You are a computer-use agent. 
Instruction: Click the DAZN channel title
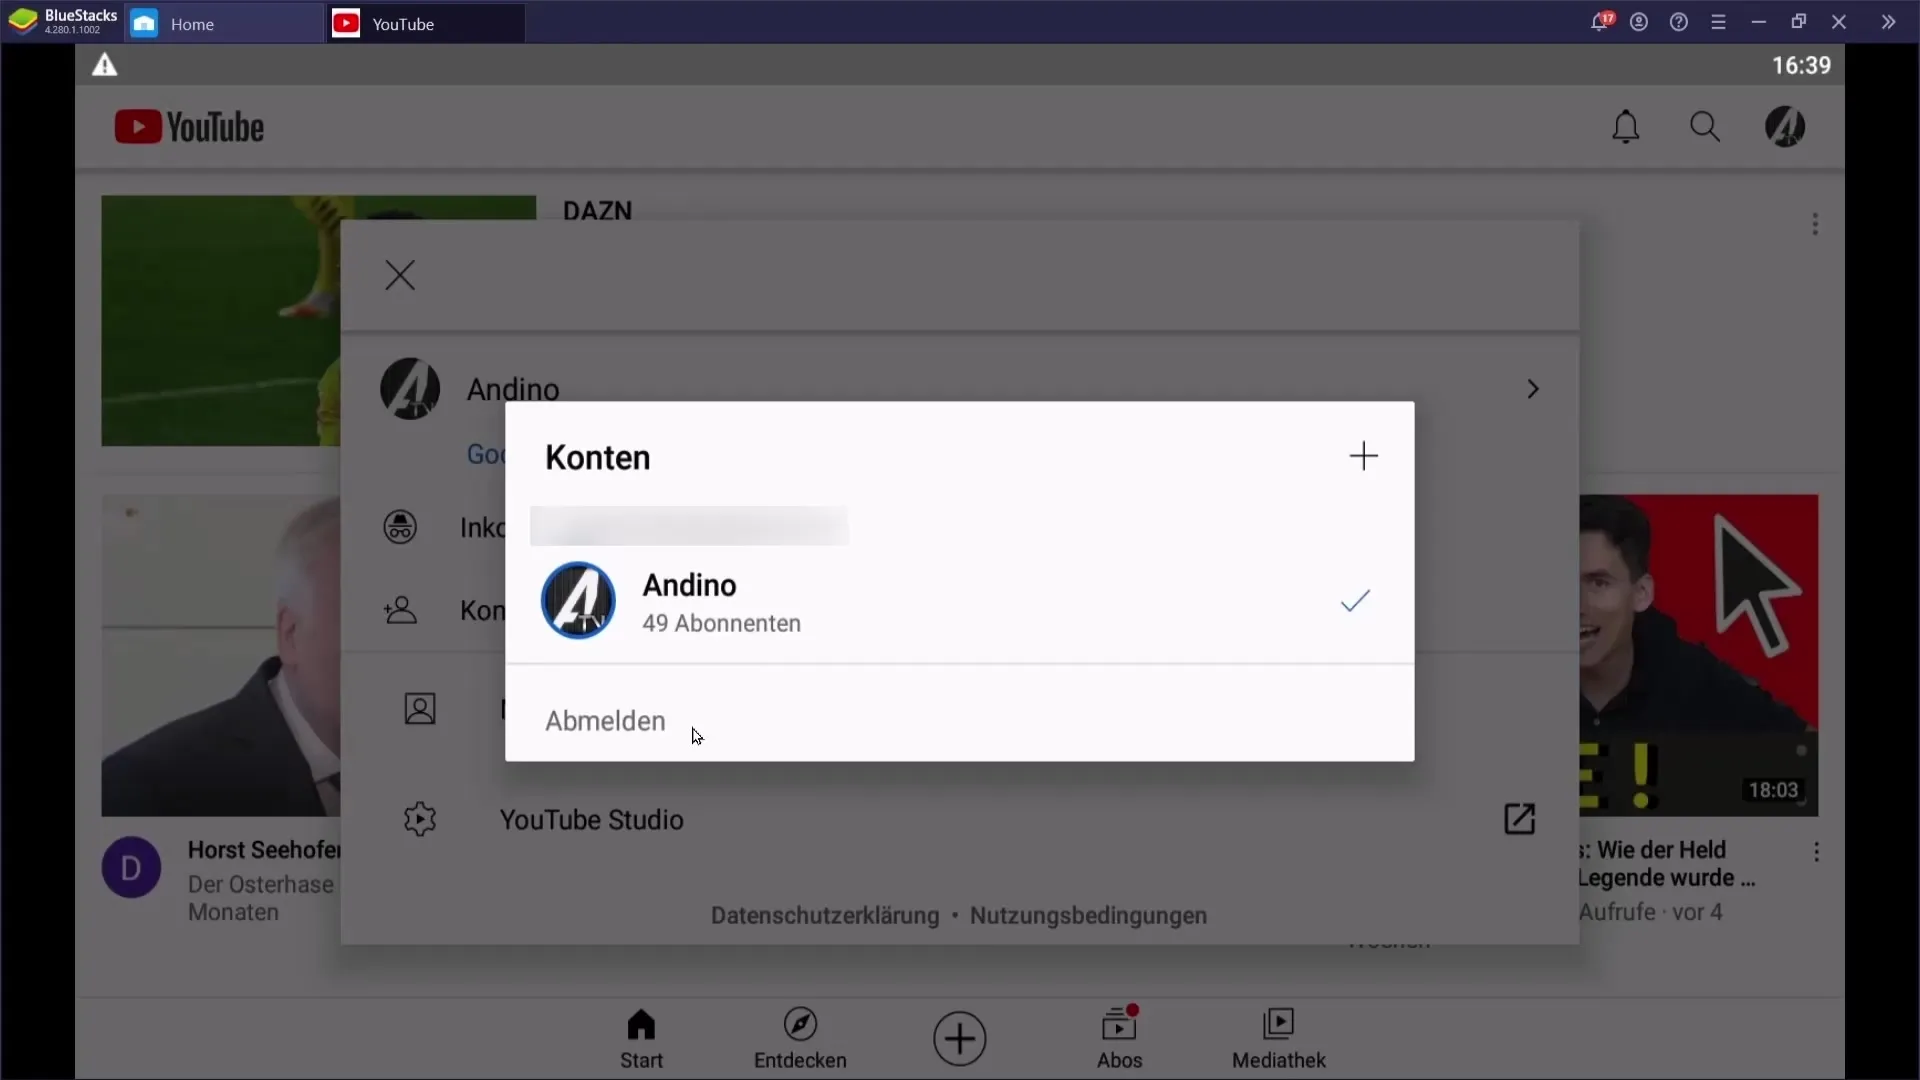[x=598, y=209]
